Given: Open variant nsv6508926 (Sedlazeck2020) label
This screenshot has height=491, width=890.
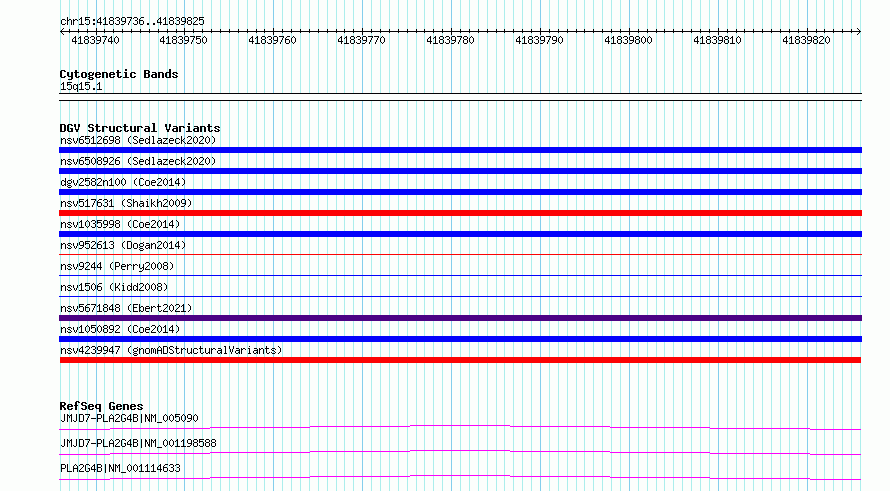Looking at the screenshot, I should [x=138, y=161].
